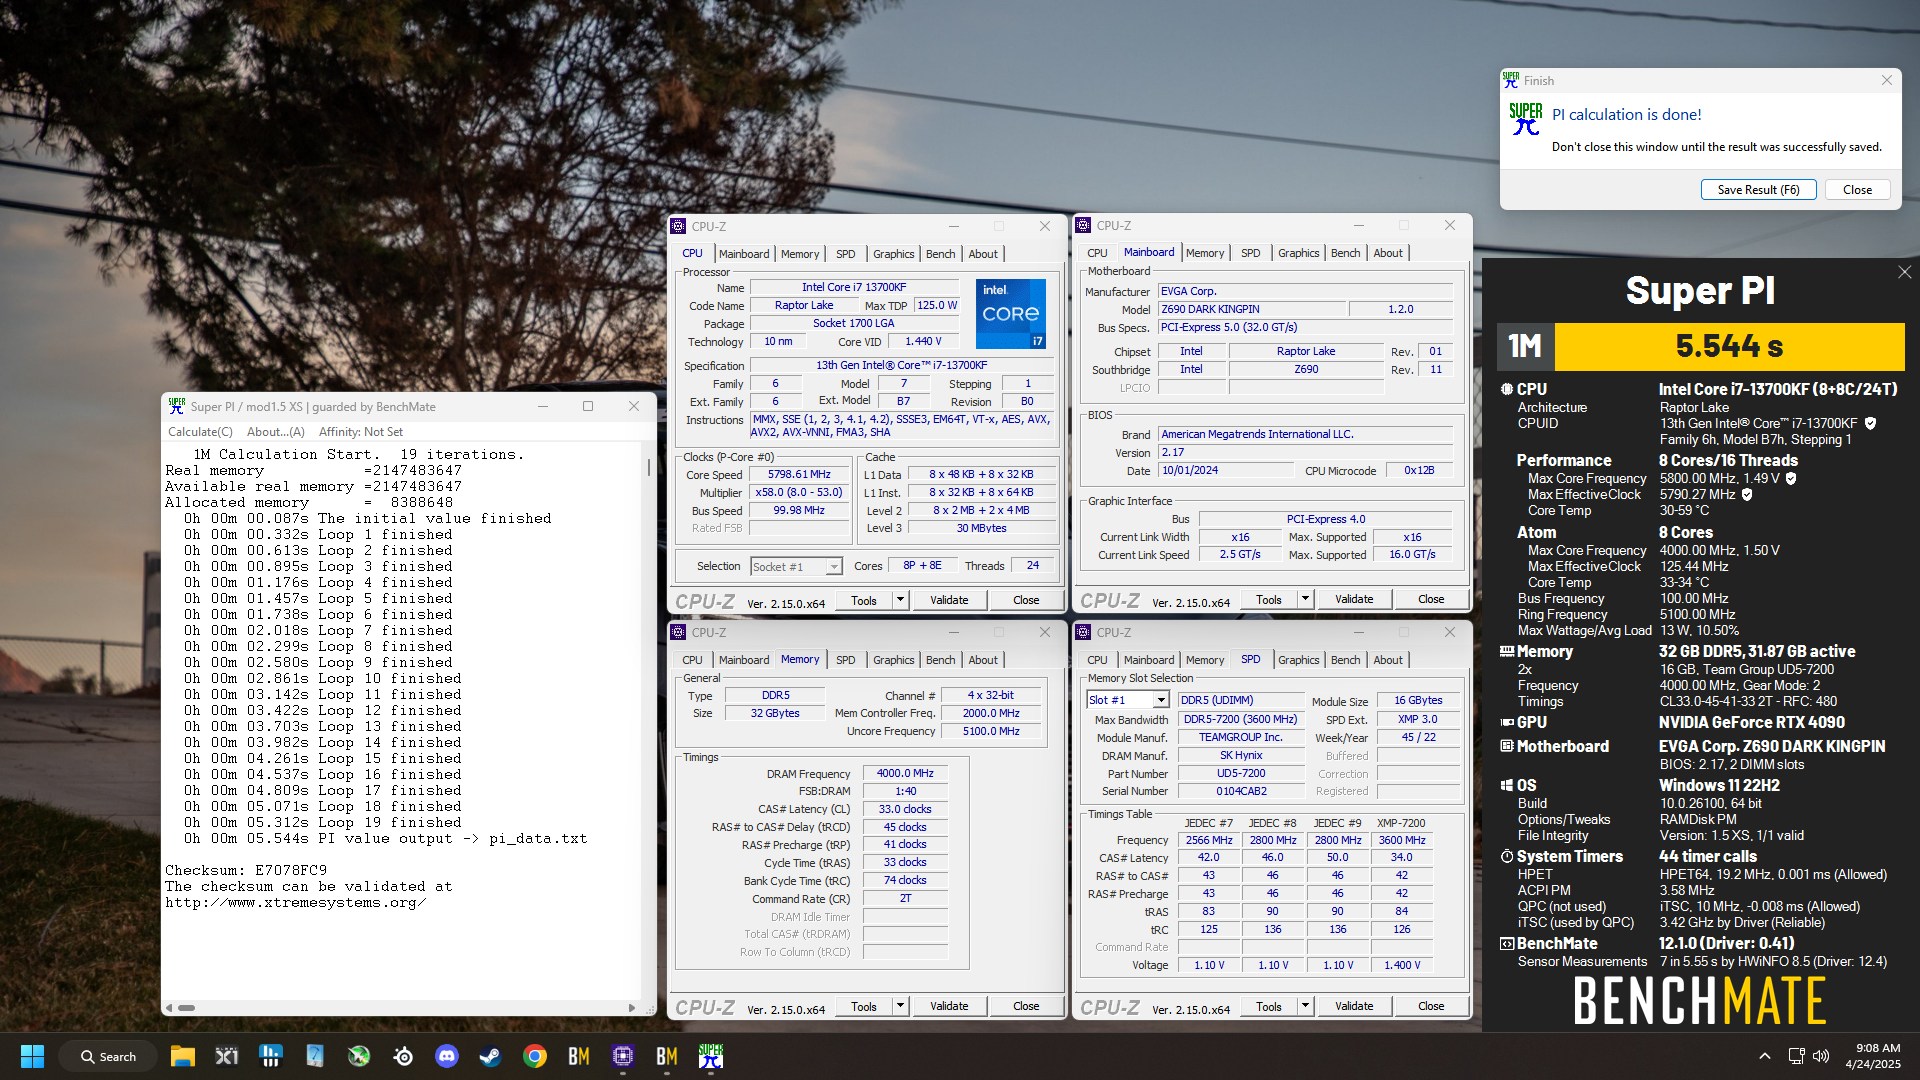Close the BenchMate Super PI result panel
This screenshot has width=1920, height=1080.
coord(1904,272)
